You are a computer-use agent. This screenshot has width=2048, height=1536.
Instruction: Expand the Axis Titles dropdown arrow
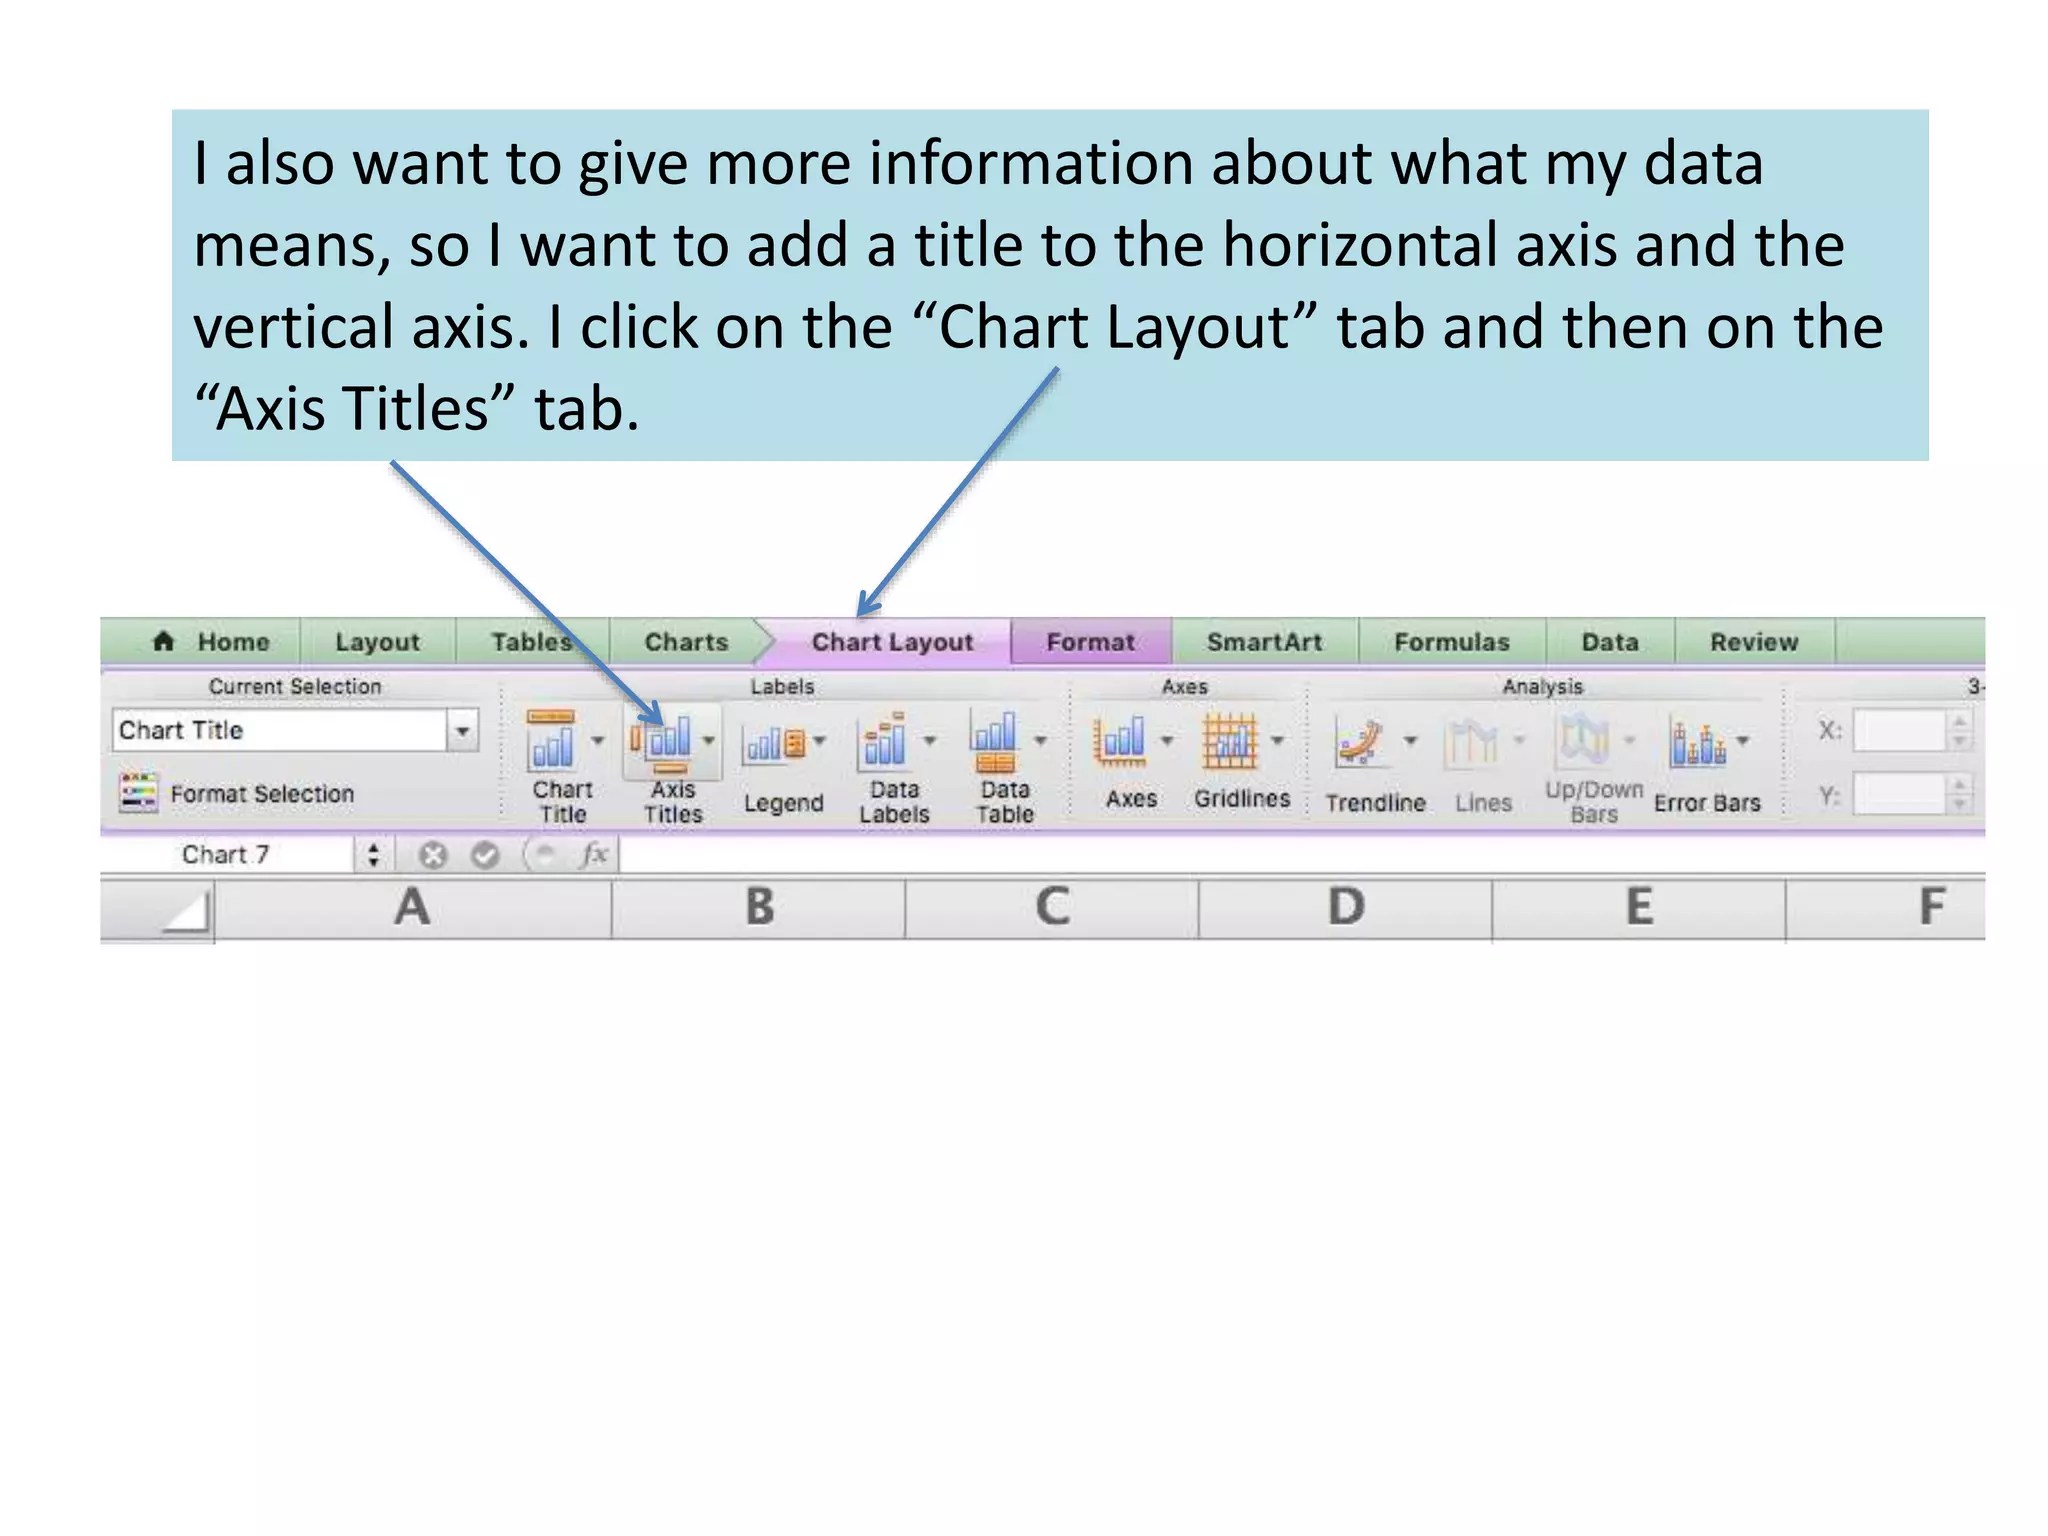pyautogui.click(x=708, y=741)
